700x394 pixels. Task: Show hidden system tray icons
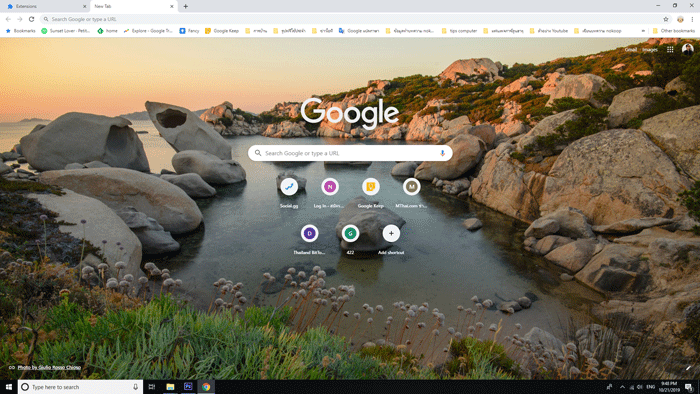point(622,387)
